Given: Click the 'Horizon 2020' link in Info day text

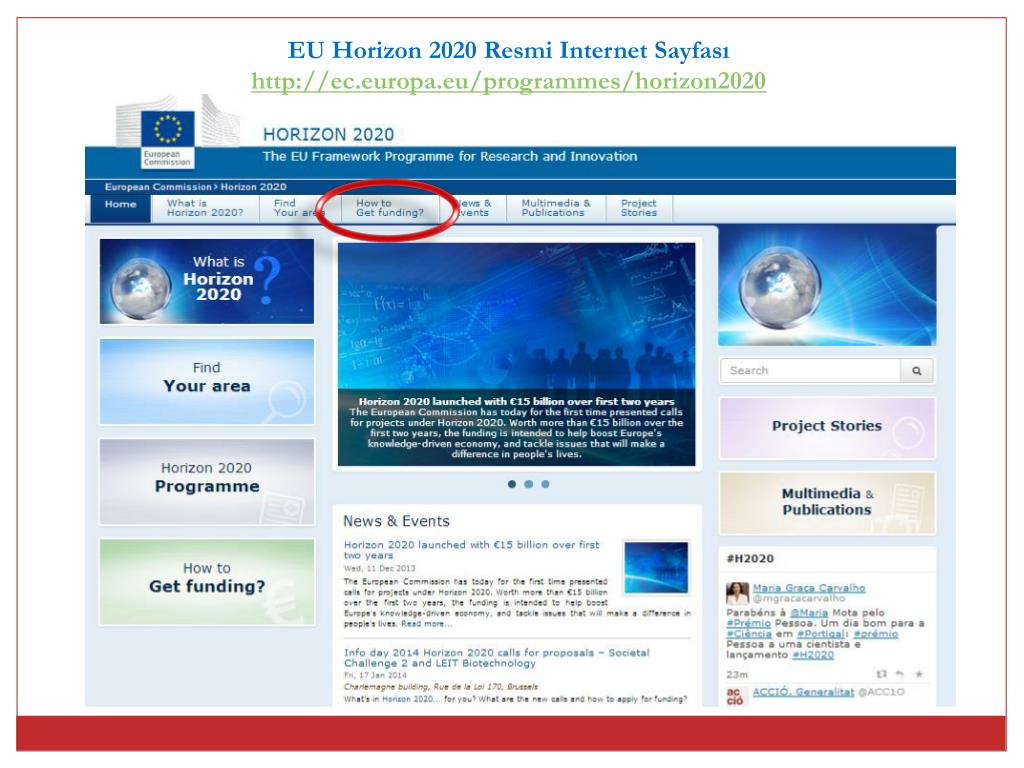Looking at the screenshot, I should (x=409, y=699).
